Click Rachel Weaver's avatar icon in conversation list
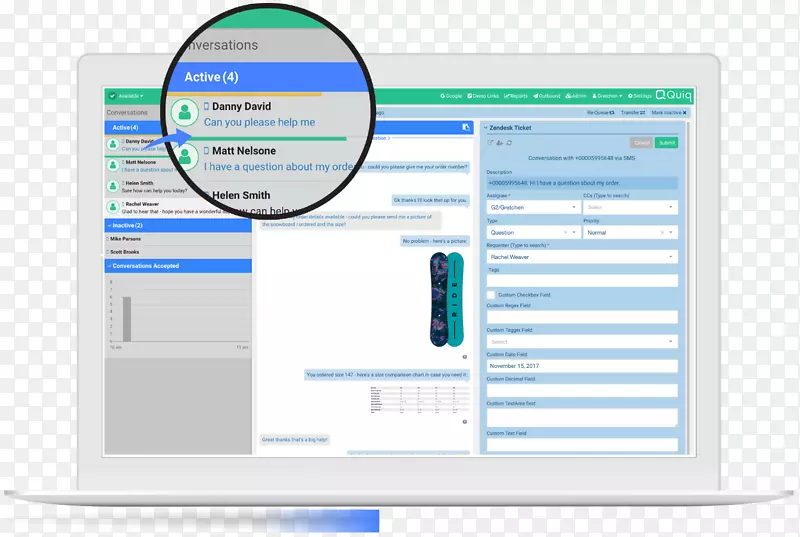The image size is (800, 537). click(115, 207)
